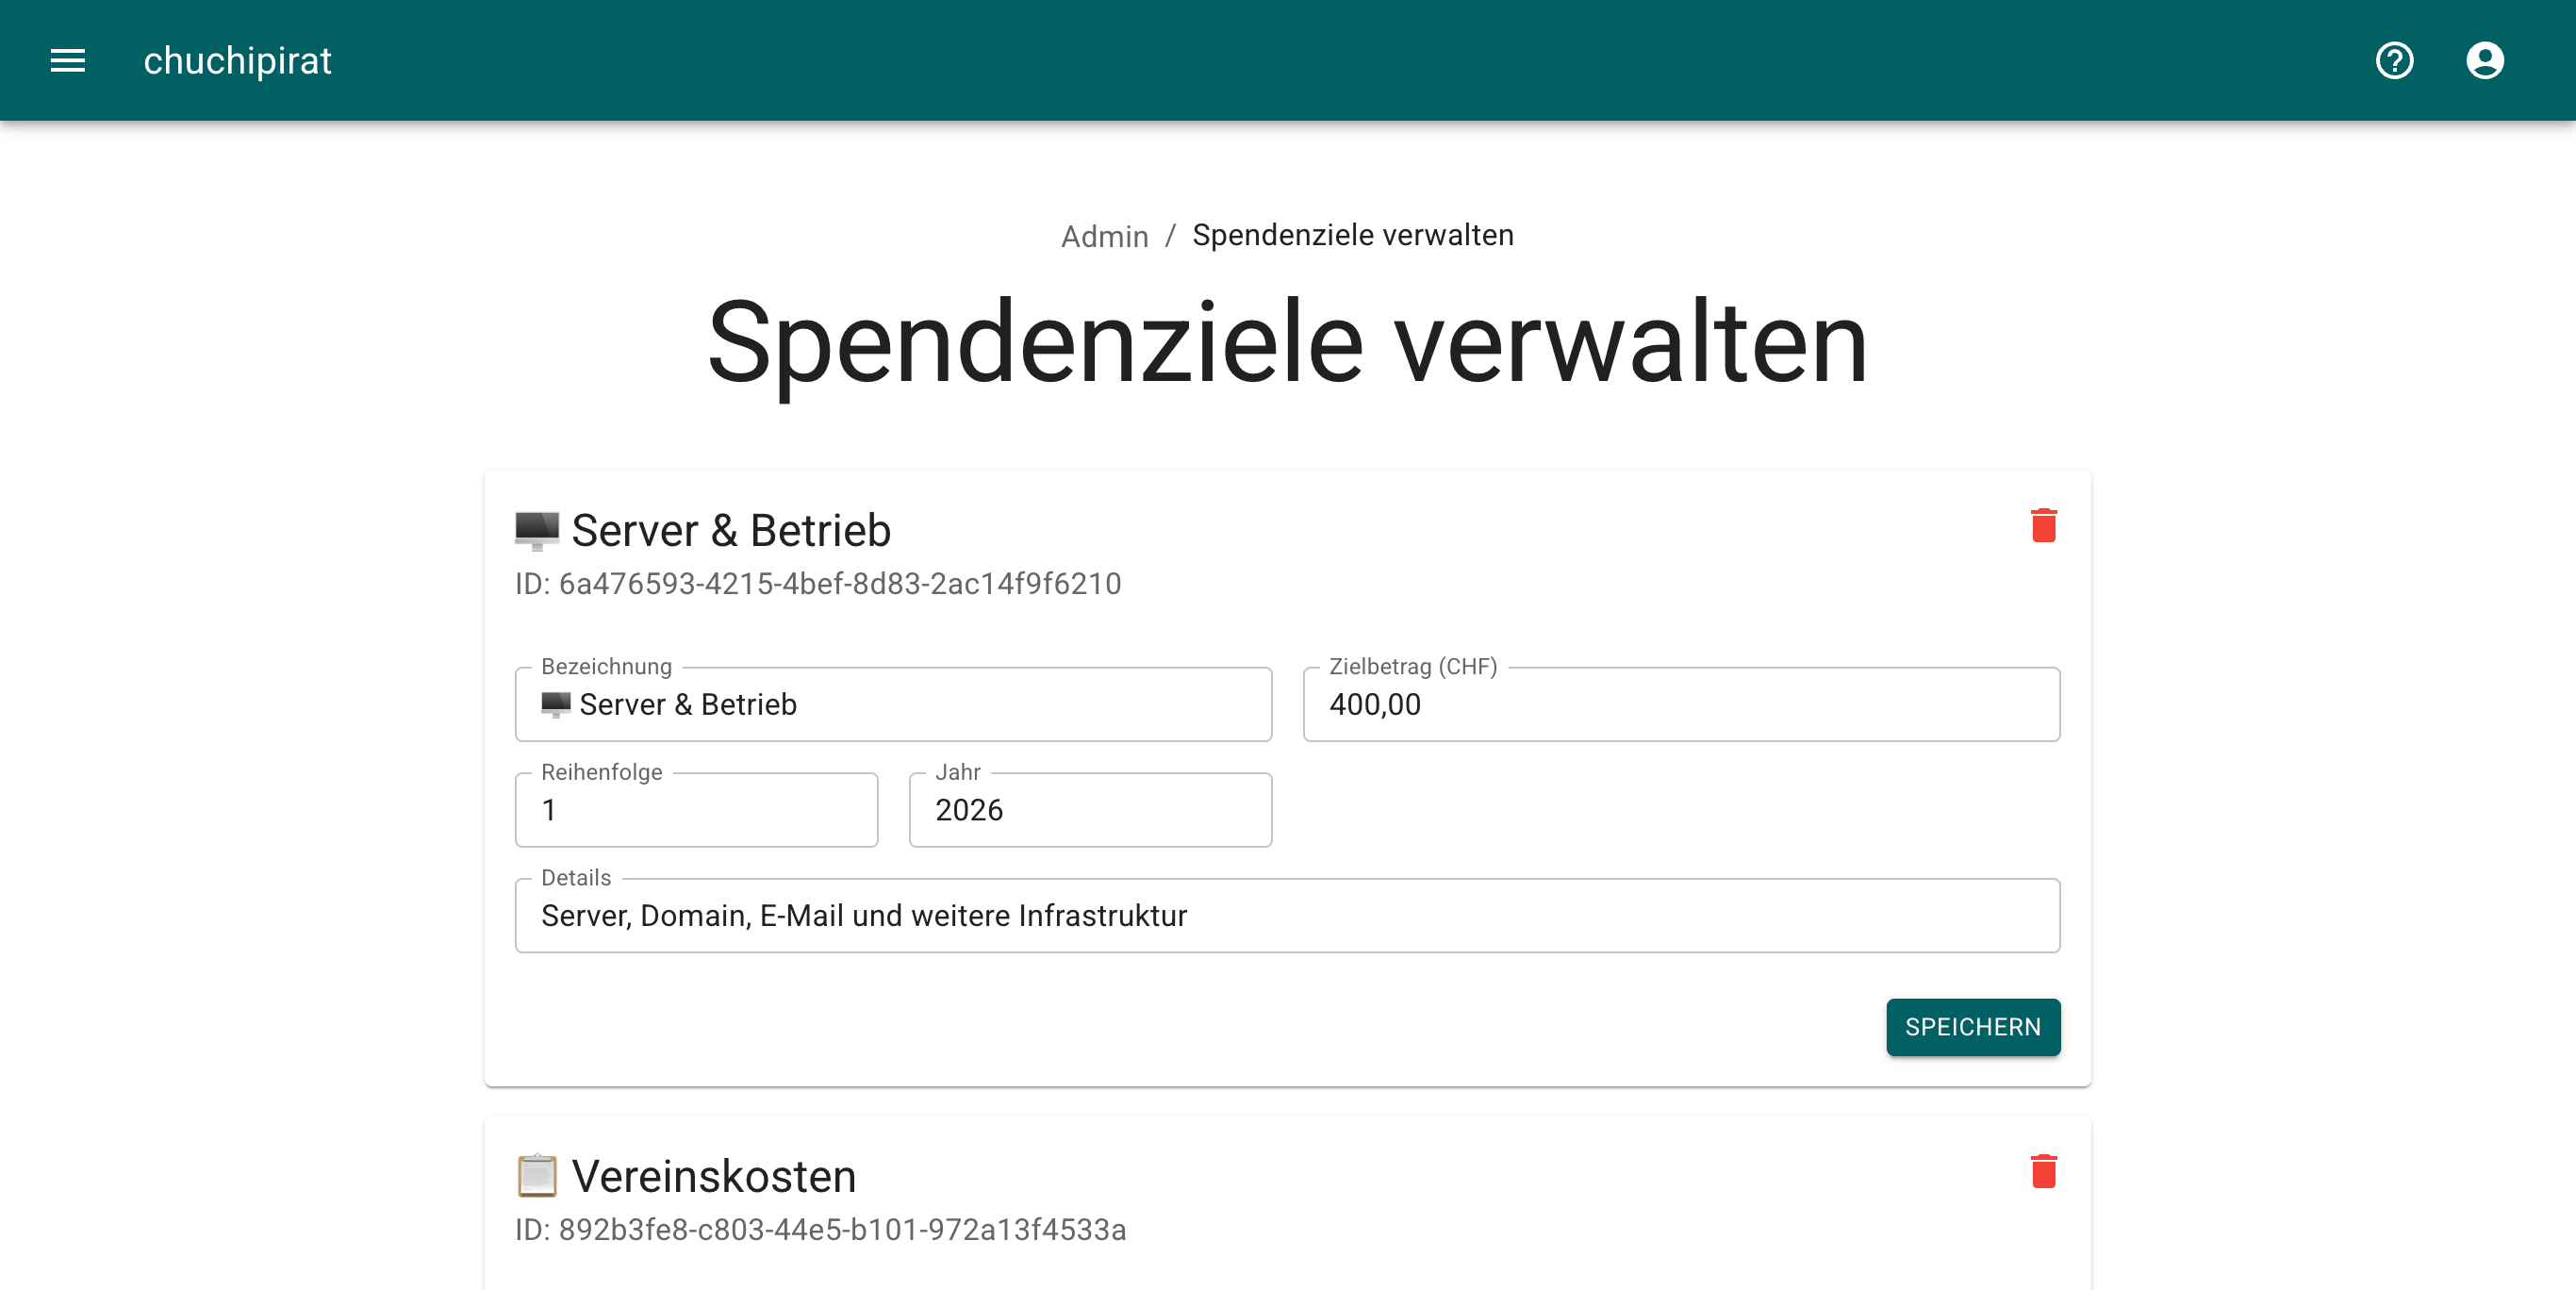Go to the chuchipirat home title
This screenshot has width=2576, height=1290.
[x=237, y=61]
